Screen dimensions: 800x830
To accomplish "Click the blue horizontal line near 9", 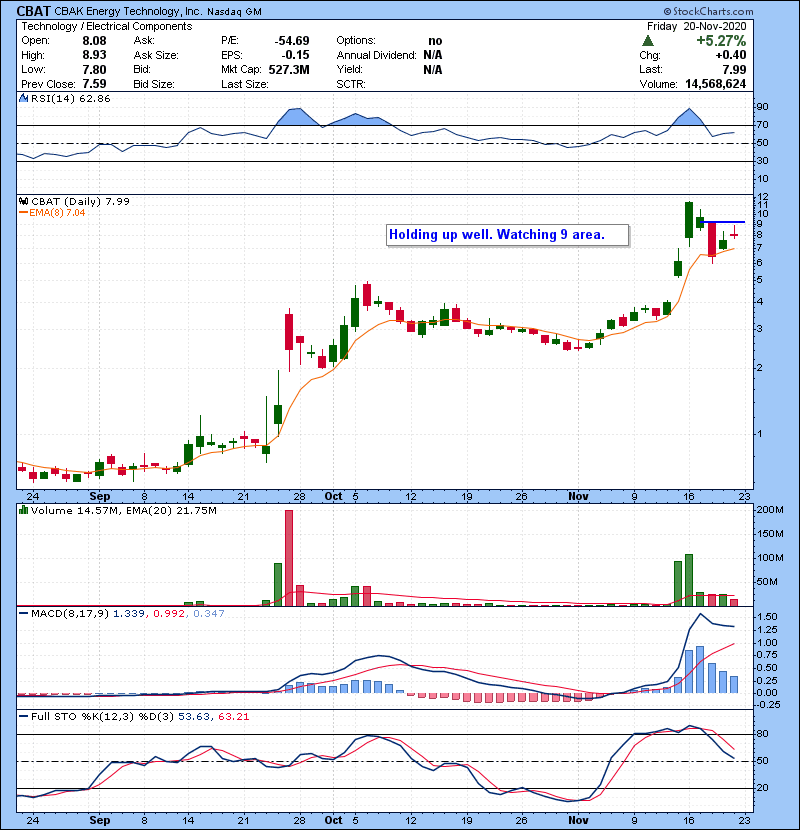I will [723, 222].
